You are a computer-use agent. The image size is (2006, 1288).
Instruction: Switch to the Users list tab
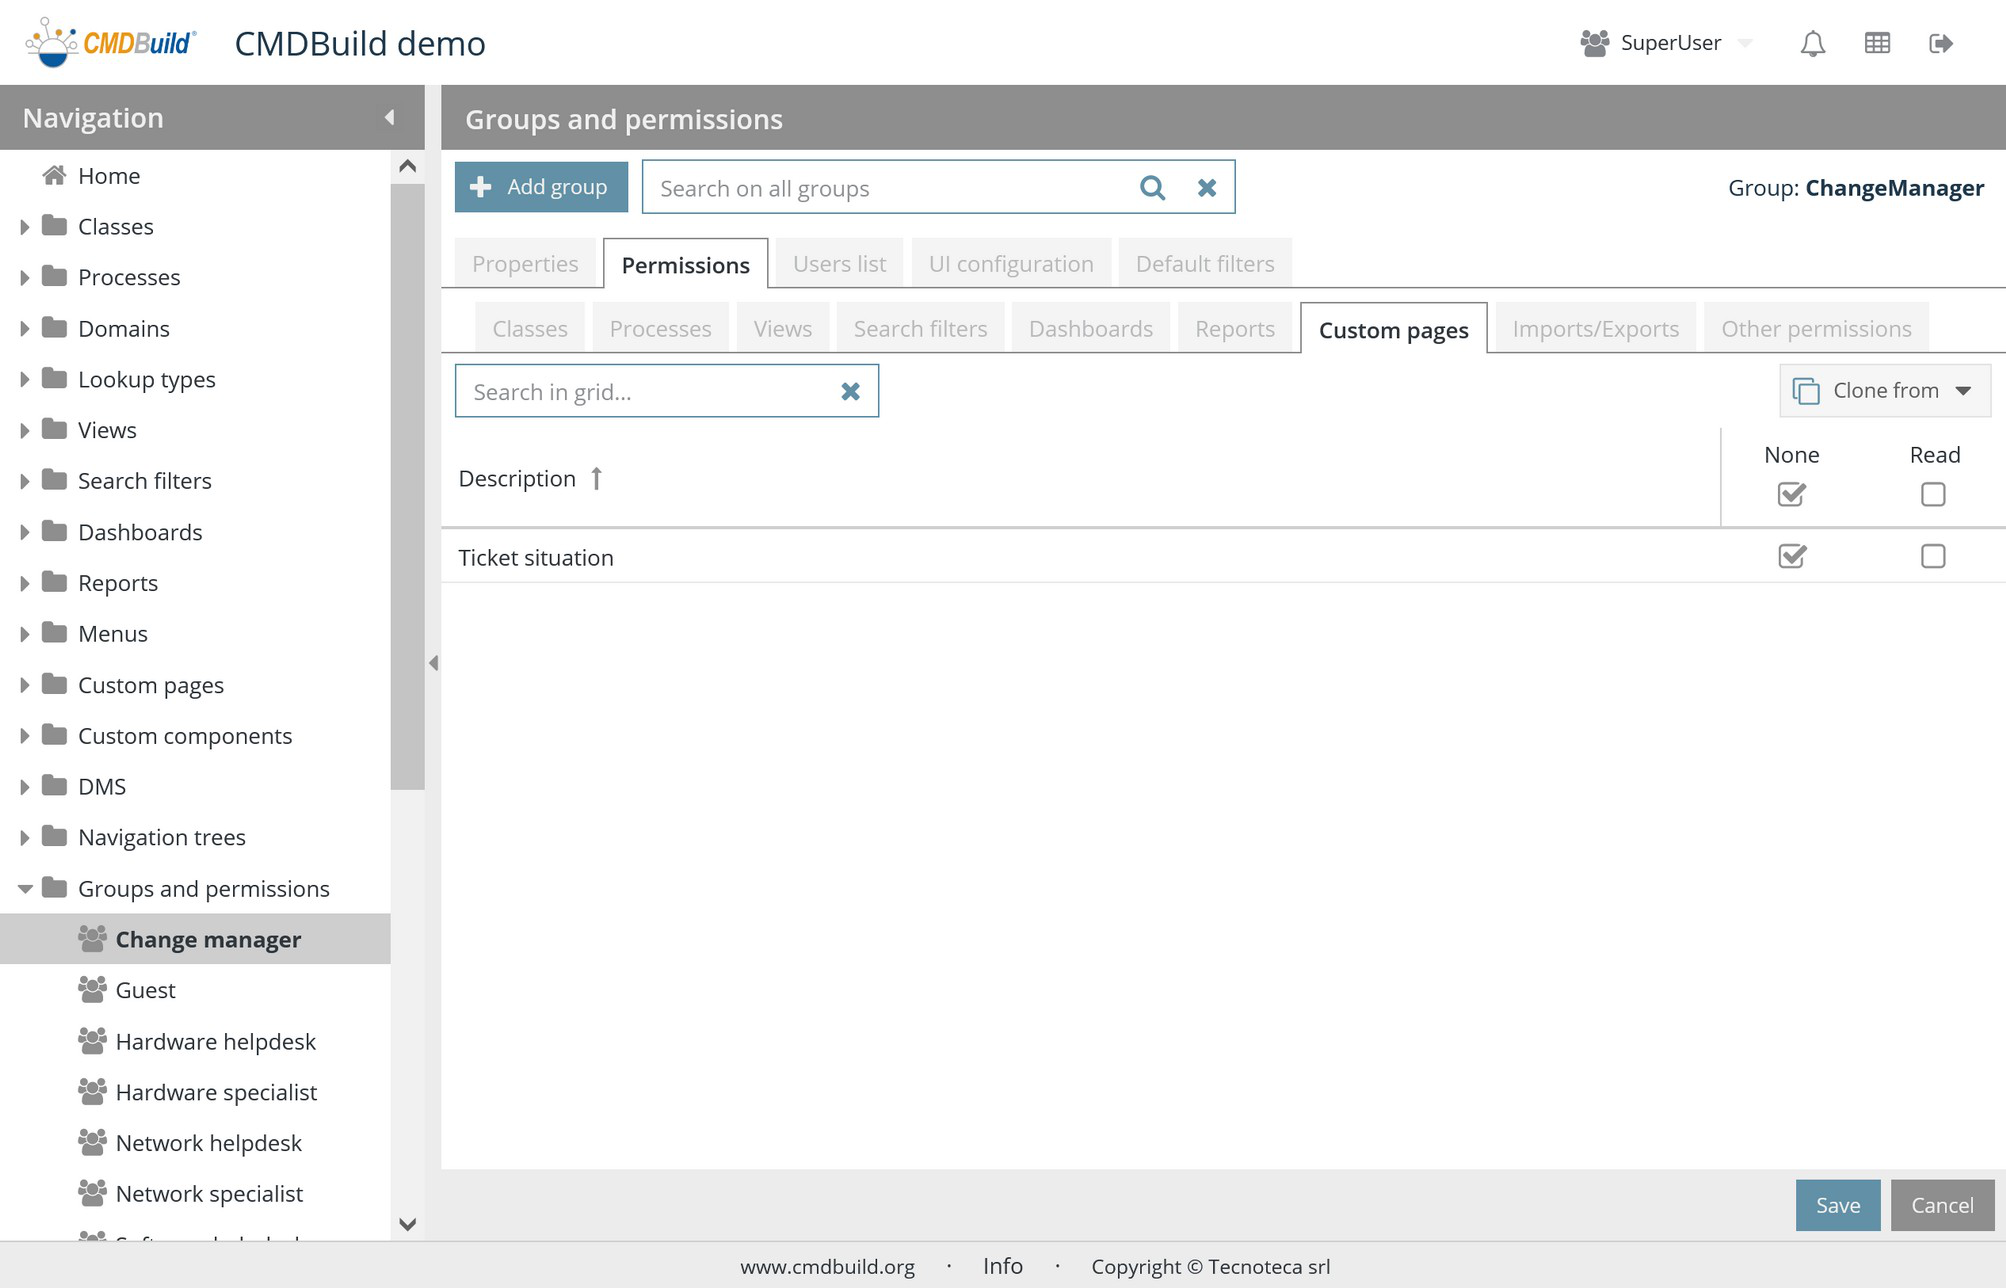[x=838, y=264]
